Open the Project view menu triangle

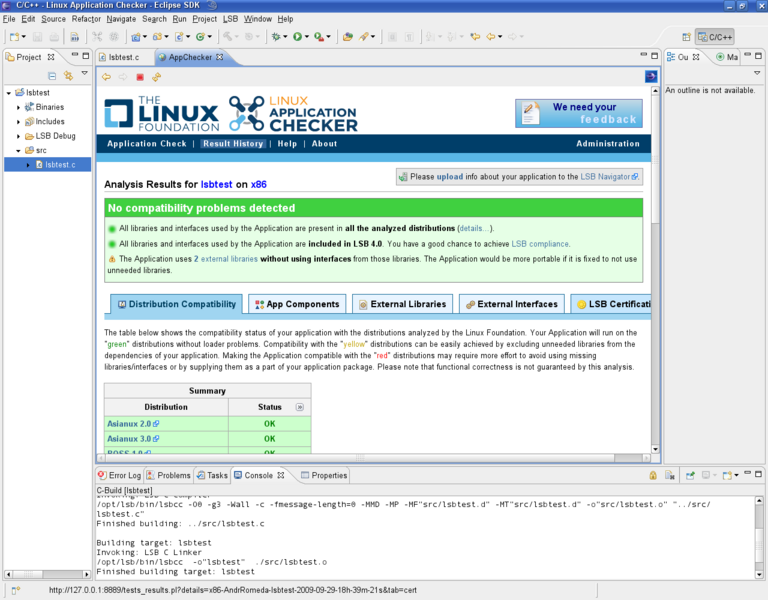pos(85,73)
